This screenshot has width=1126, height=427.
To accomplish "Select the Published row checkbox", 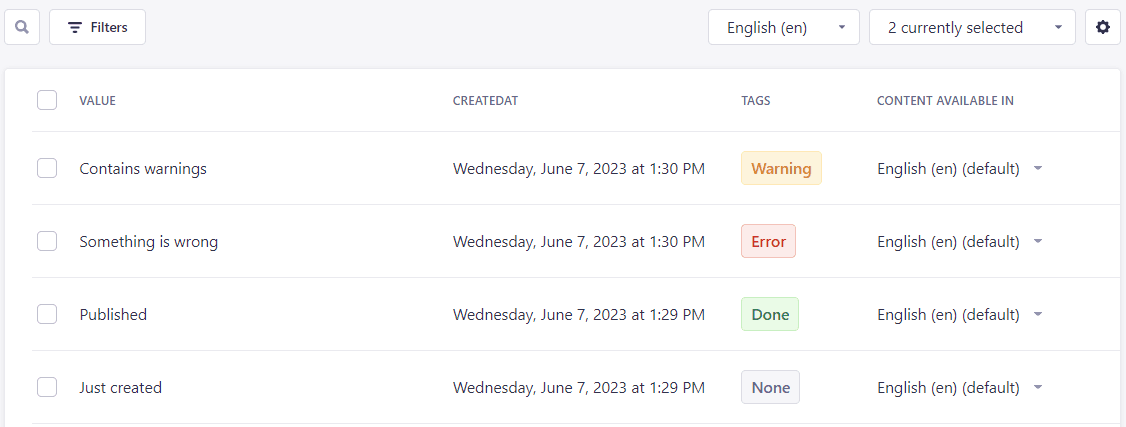I will point(47,314).
